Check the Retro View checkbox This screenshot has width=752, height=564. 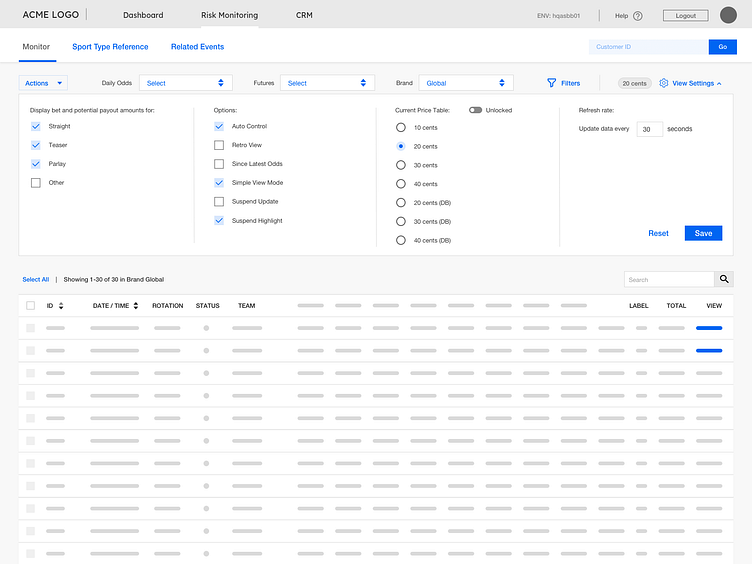[x=219, y=145]
